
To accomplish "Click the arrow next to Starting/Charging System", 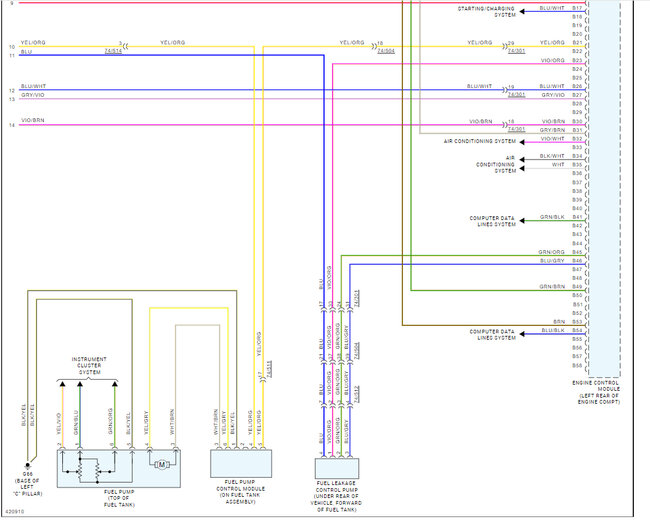I will click(x=522, y=12).
